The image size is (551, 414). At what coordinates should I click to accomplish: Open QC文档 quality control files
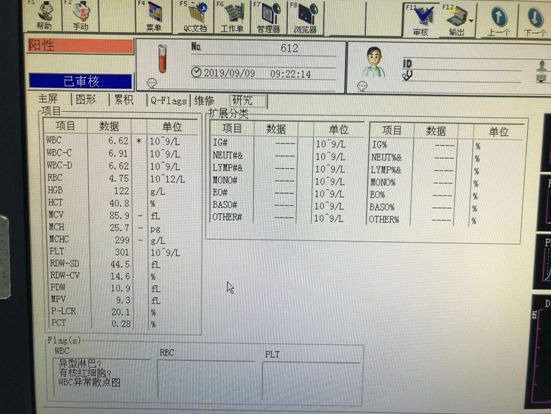(195, 17)
